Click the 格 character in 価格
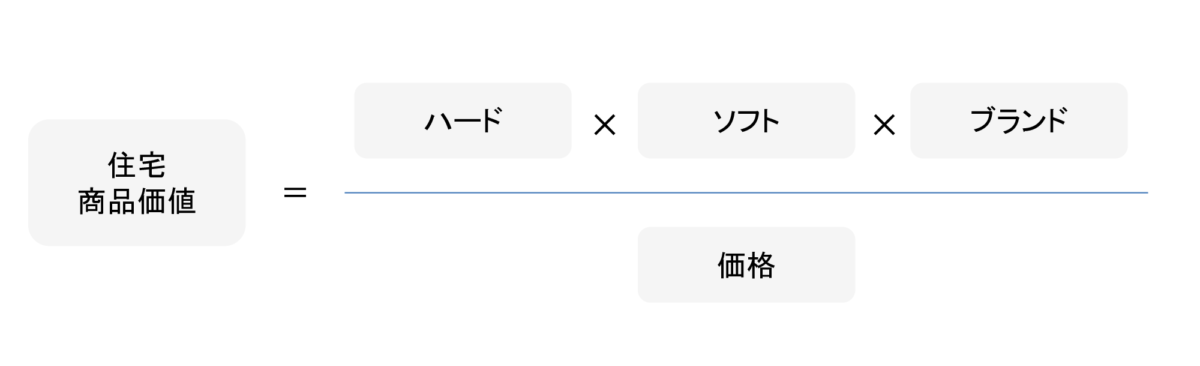 [x=762, y=265]
